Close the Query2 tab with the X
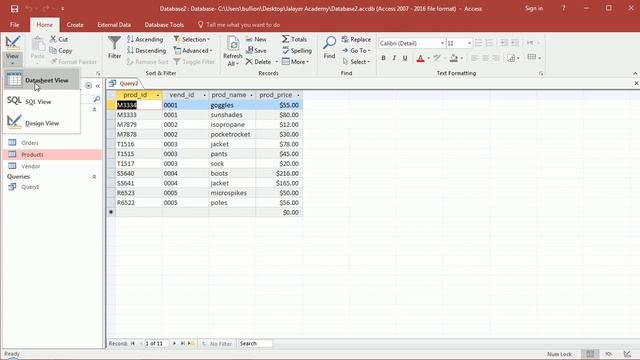640x360 pixels. (x=636, y=83)
